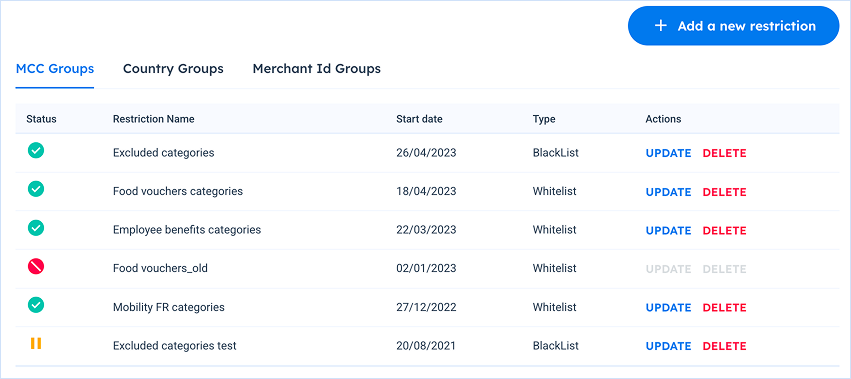
Task: Delete Food vouchers categories restriction
Action: point(725,192)
